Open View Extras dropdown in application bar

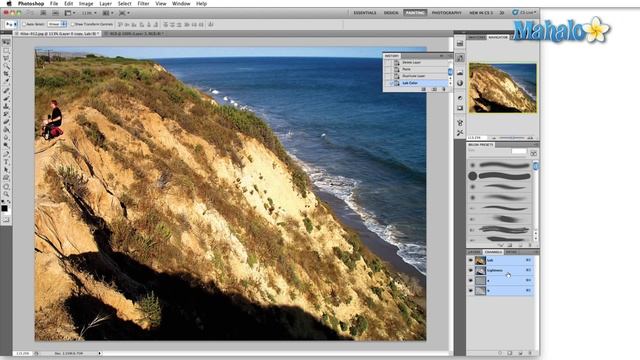click(70, 13)
